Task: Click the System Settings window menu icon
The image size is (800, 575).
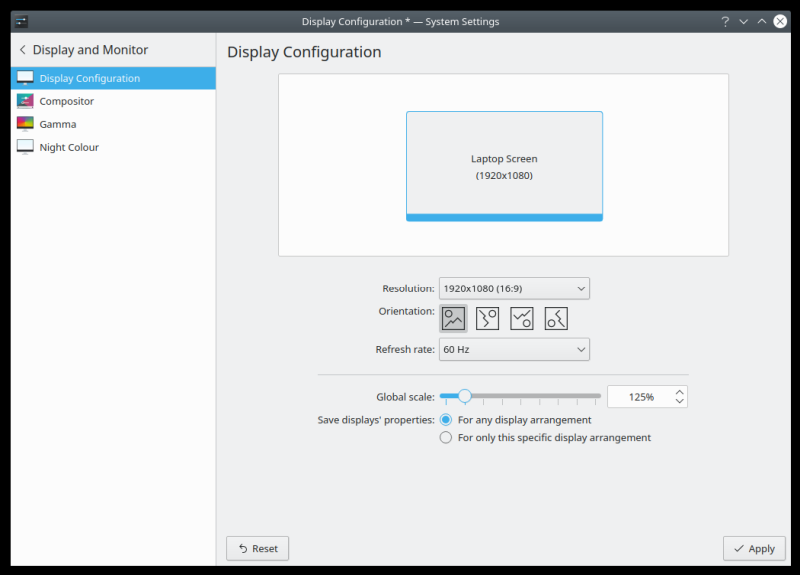Action: coord(21,21)
